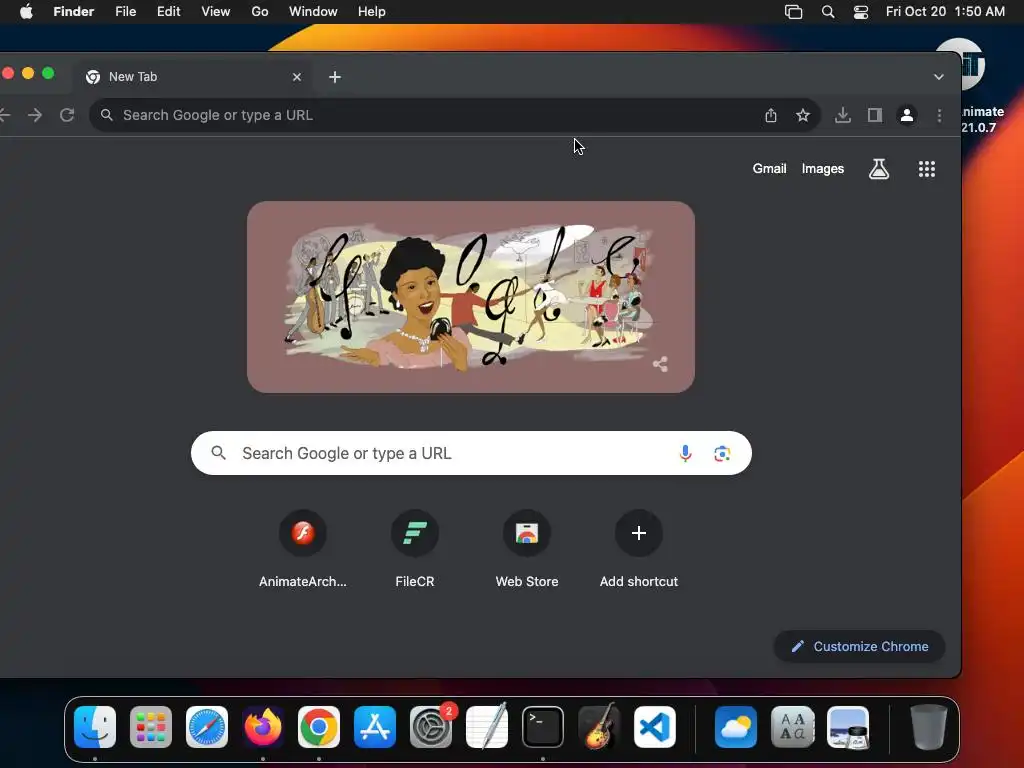Open the Finder menu
The image size is (1024, 768).
click(x=74, y=12)
